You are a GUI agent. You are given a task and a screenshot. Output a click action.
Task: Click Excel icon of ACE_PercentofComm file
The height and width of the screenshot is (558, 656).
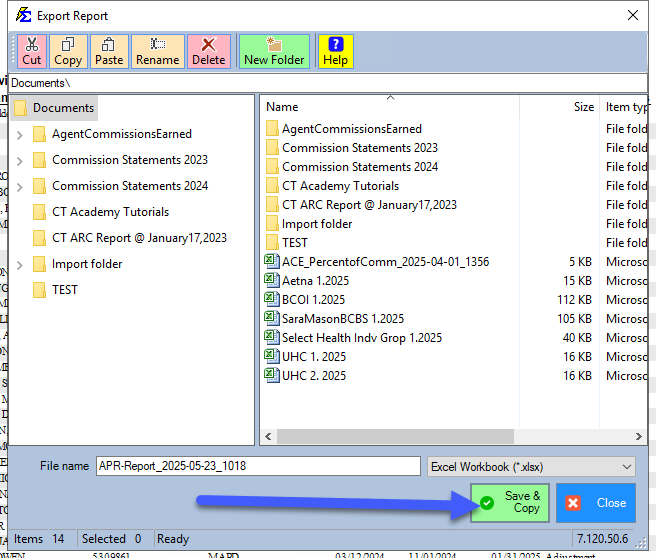[272, 261]
